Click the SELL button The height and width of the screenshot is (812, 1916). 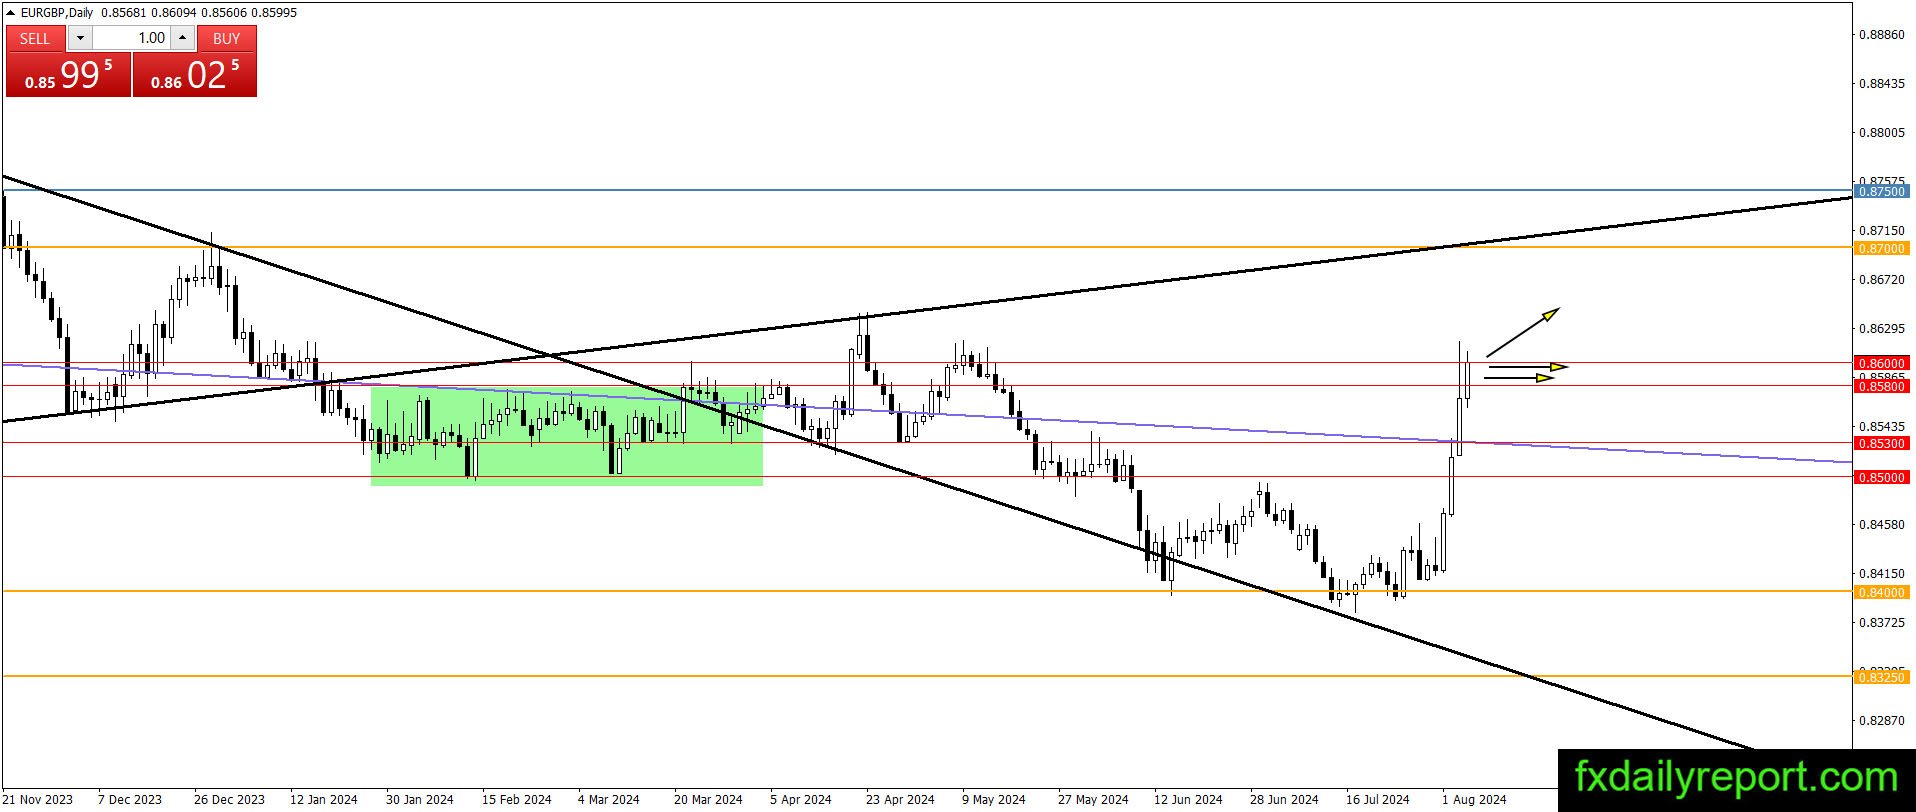pyautogui.click(x=35, y=38)
